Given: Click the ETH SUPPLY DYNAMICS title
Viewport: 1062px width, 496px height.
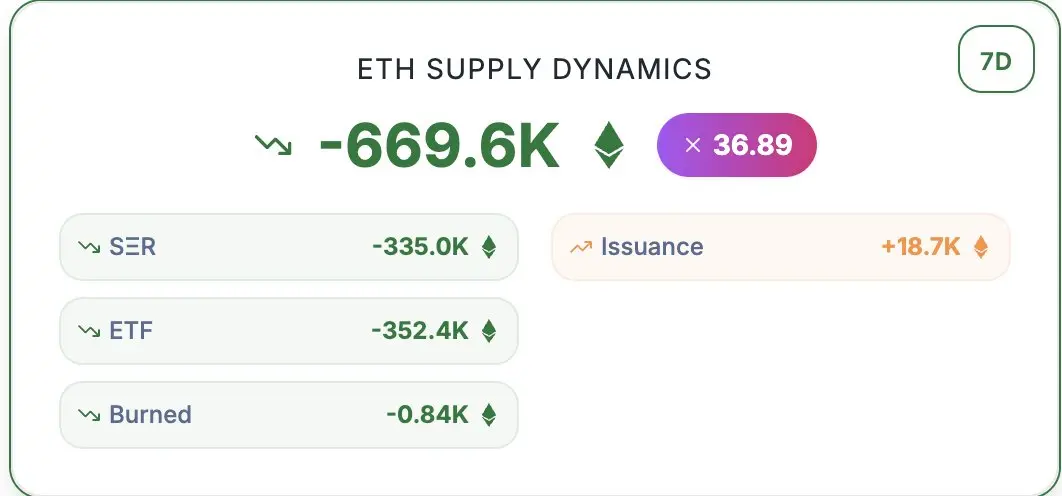Looking at the screenshot, I should tap(534, 69).
